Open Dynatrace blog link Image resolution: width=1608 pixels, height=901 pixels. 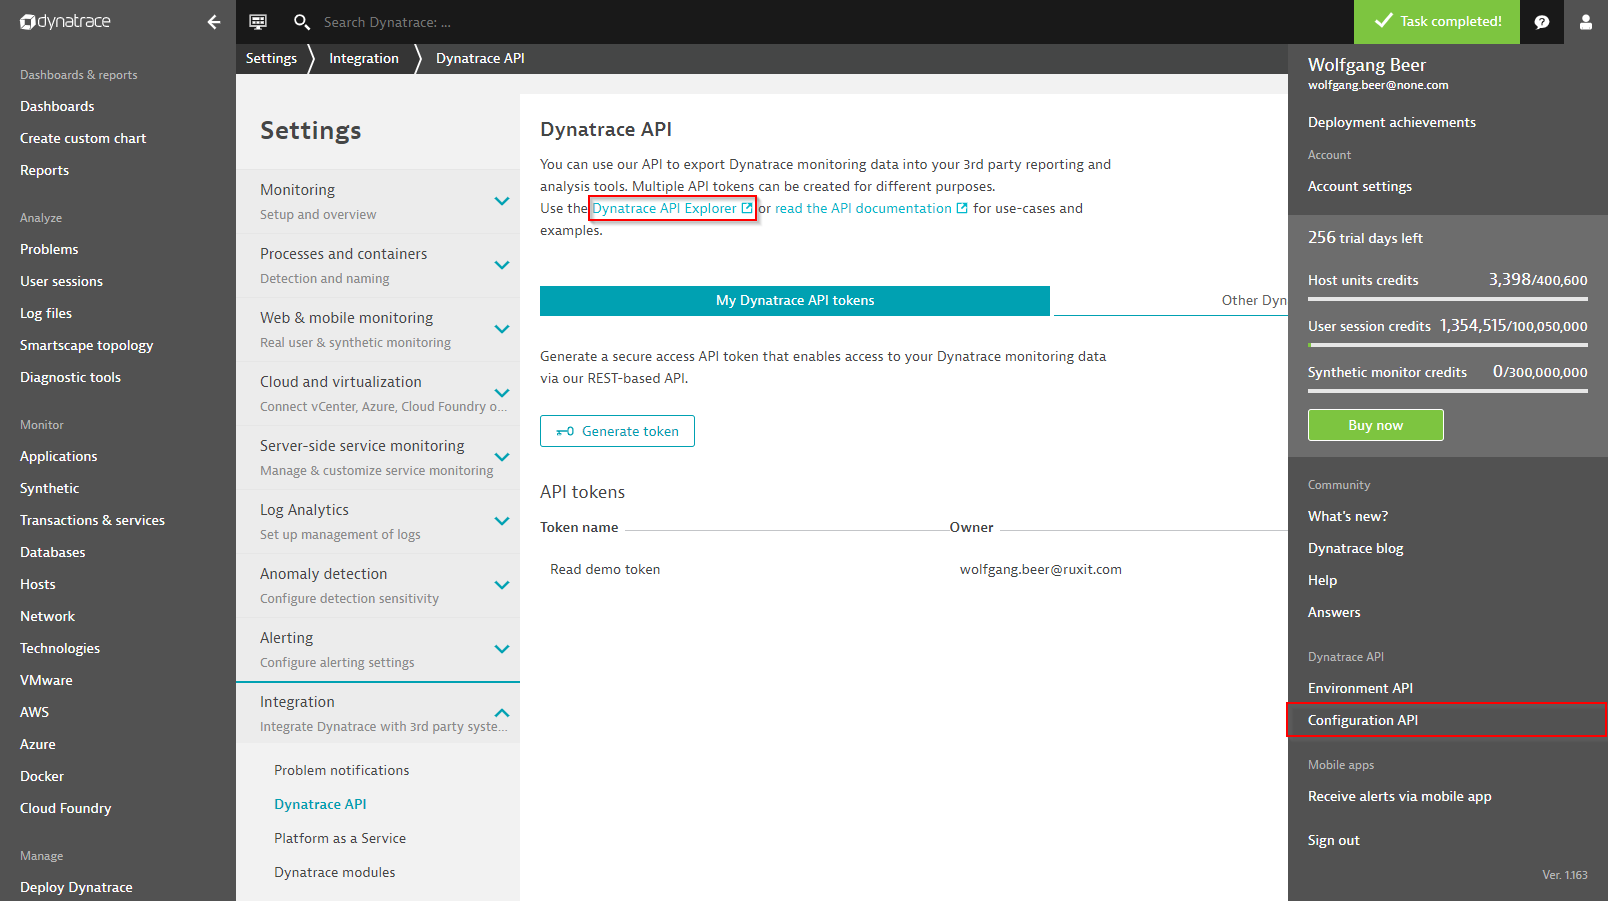pyautogui.click(x=1356, y=548)
